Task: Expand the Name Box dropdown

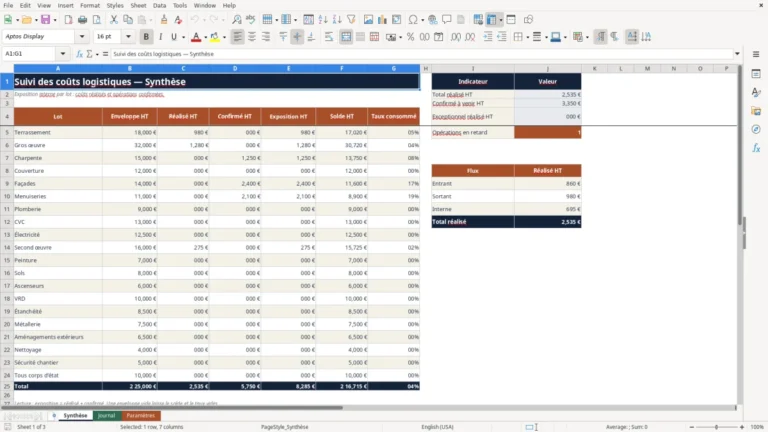Action: click(x=63, y=54)
